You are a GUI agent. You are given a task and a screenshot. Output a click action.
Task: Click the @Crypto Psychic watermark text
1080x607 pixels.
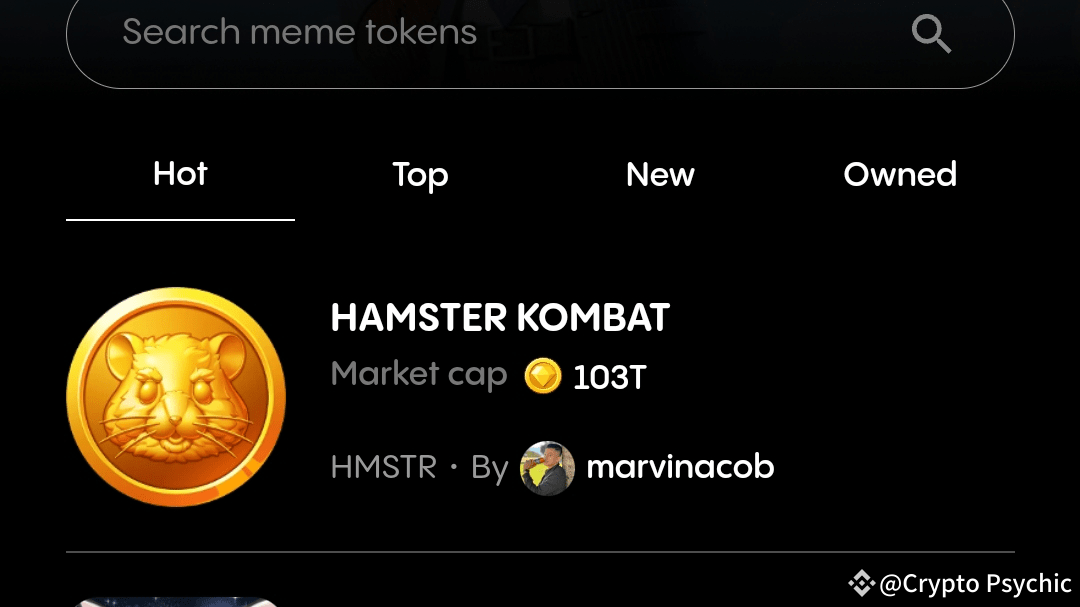click(x=975, y=584)
